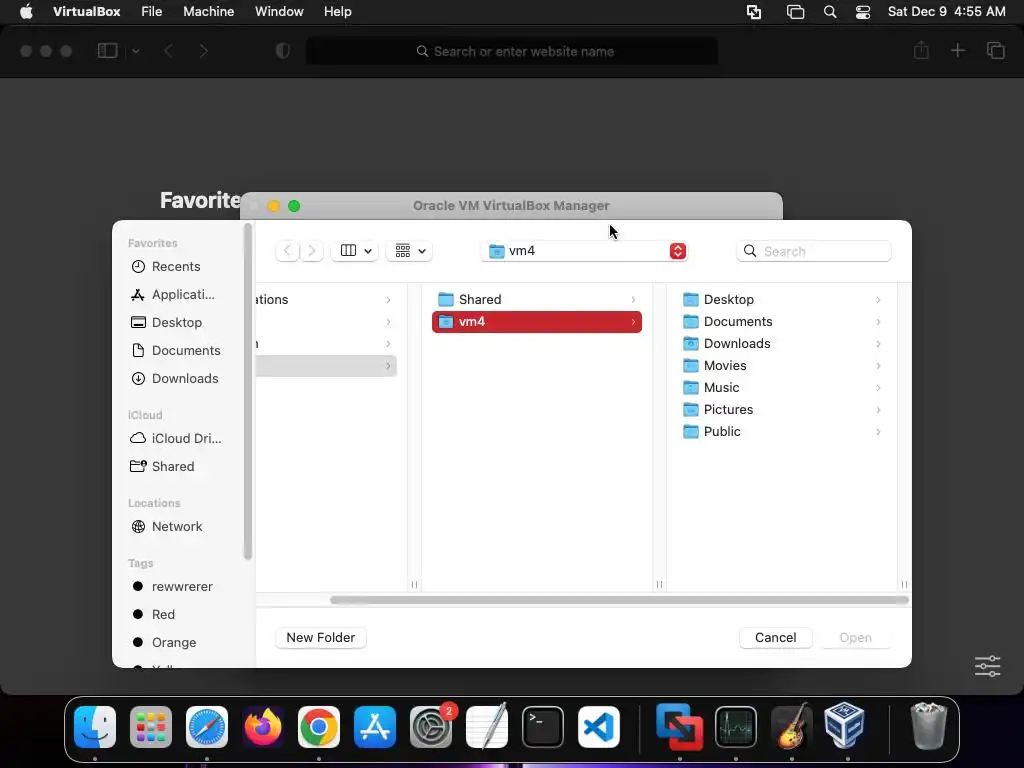Select the vm4 folder row

click(537, 322)
